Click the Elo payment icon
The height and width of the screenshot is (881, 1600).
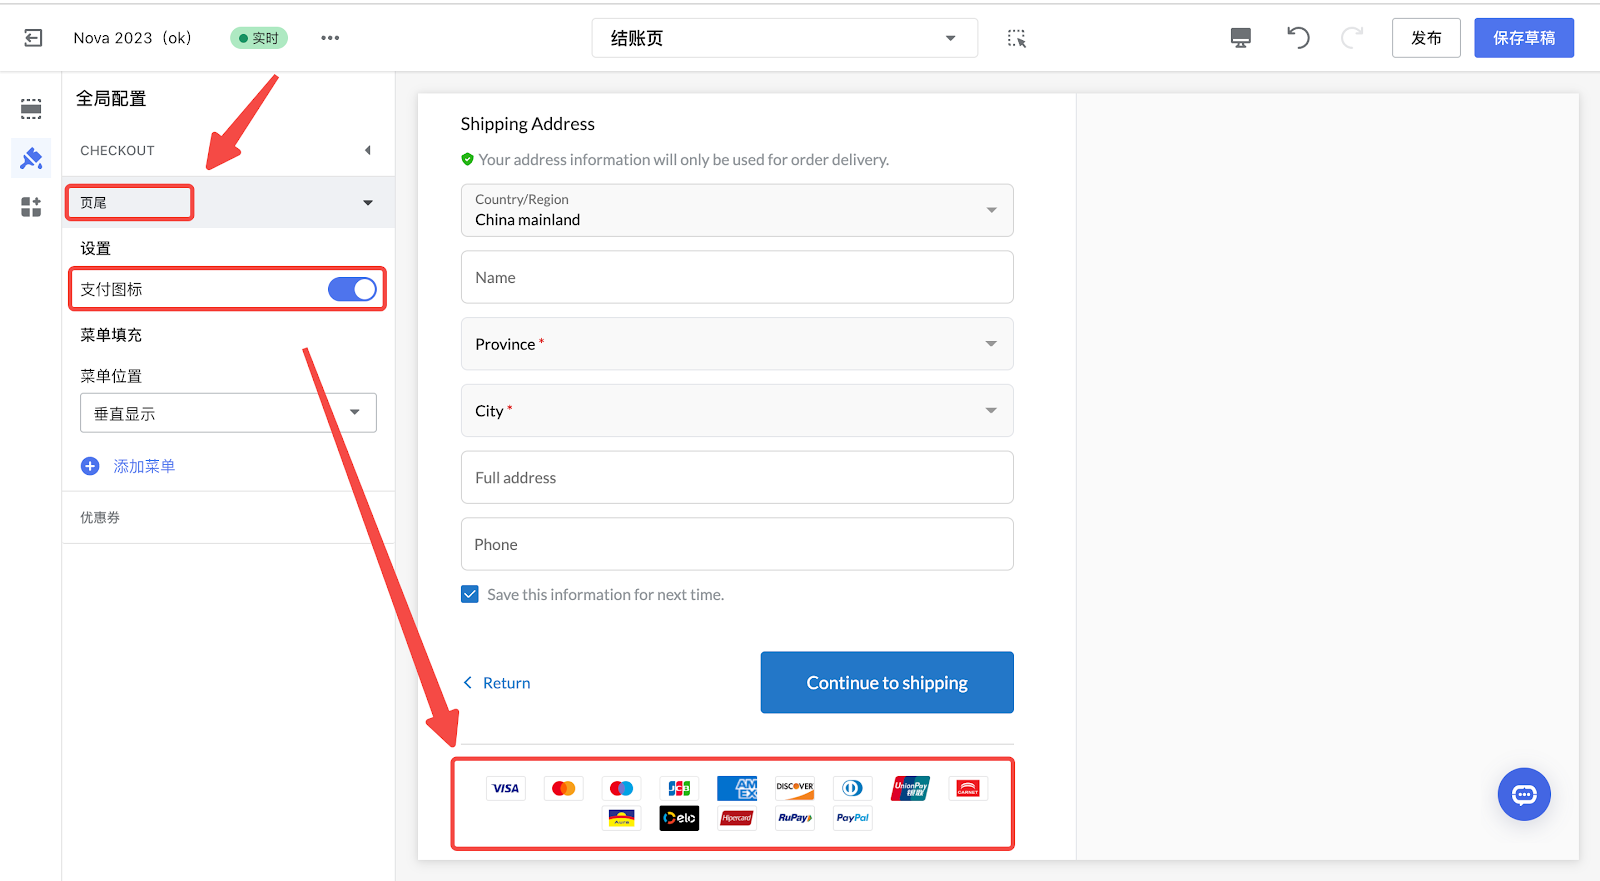679,818
